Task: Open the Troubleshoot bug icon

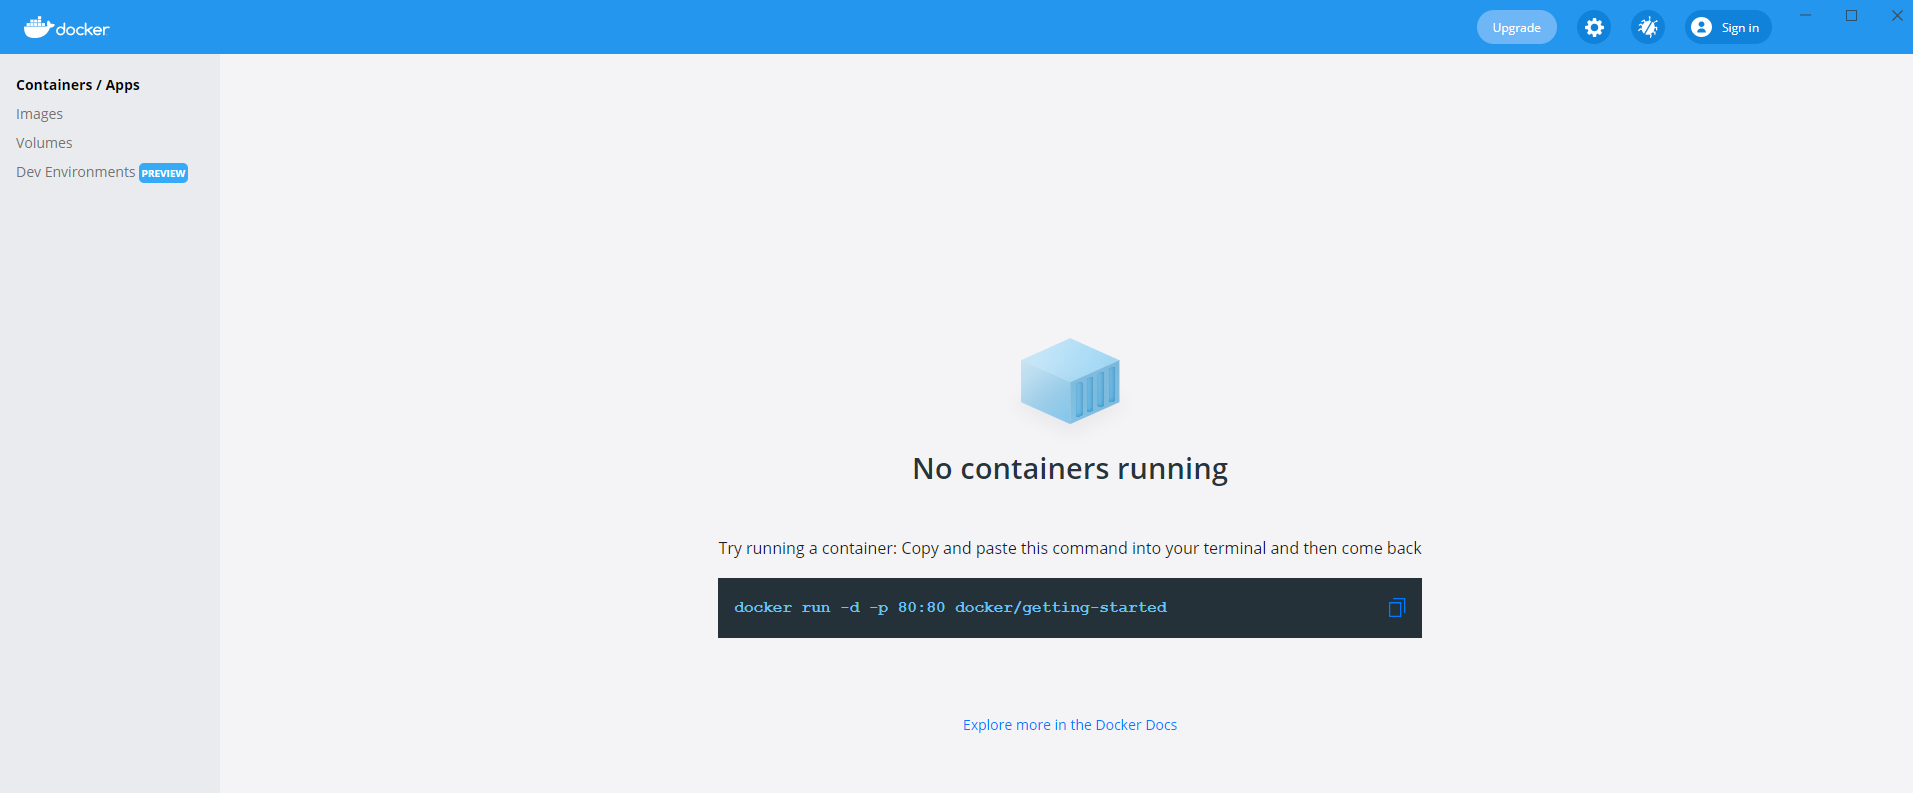Action: coord(1648,27)
